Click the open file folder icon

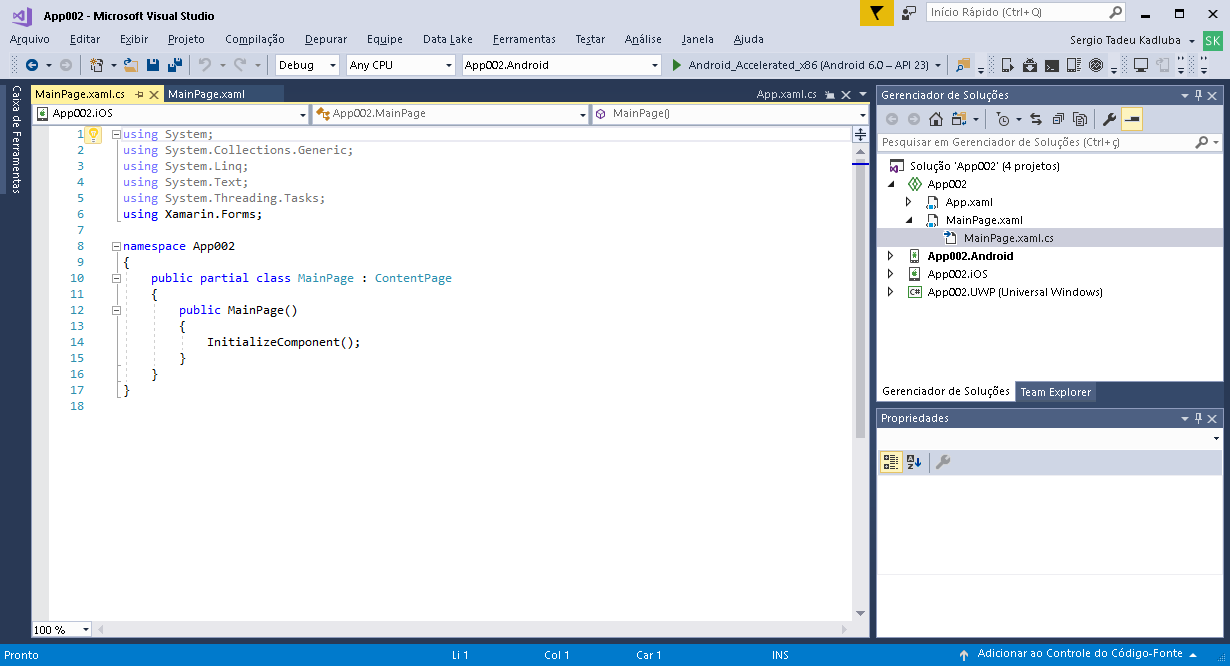pyautogui.click(x=130, y=65)
